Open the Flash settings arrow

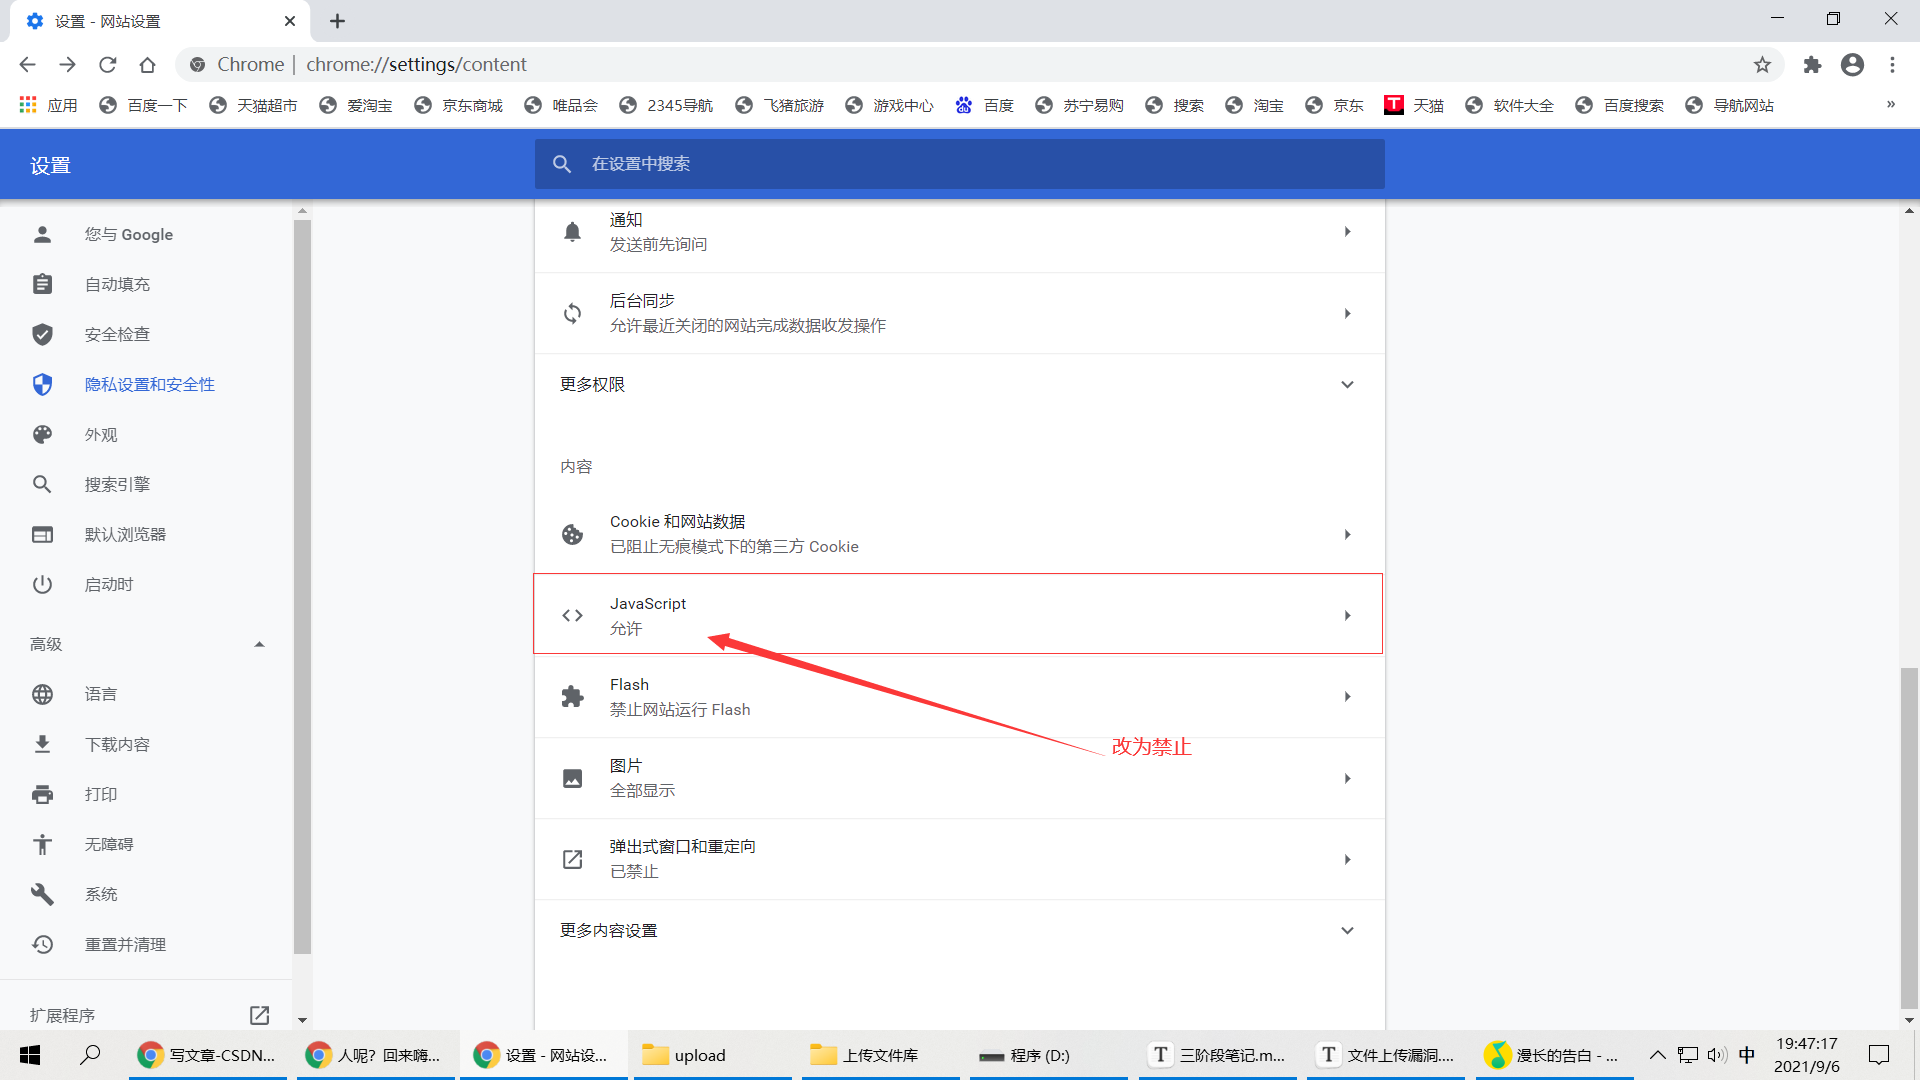[1347, 697]
